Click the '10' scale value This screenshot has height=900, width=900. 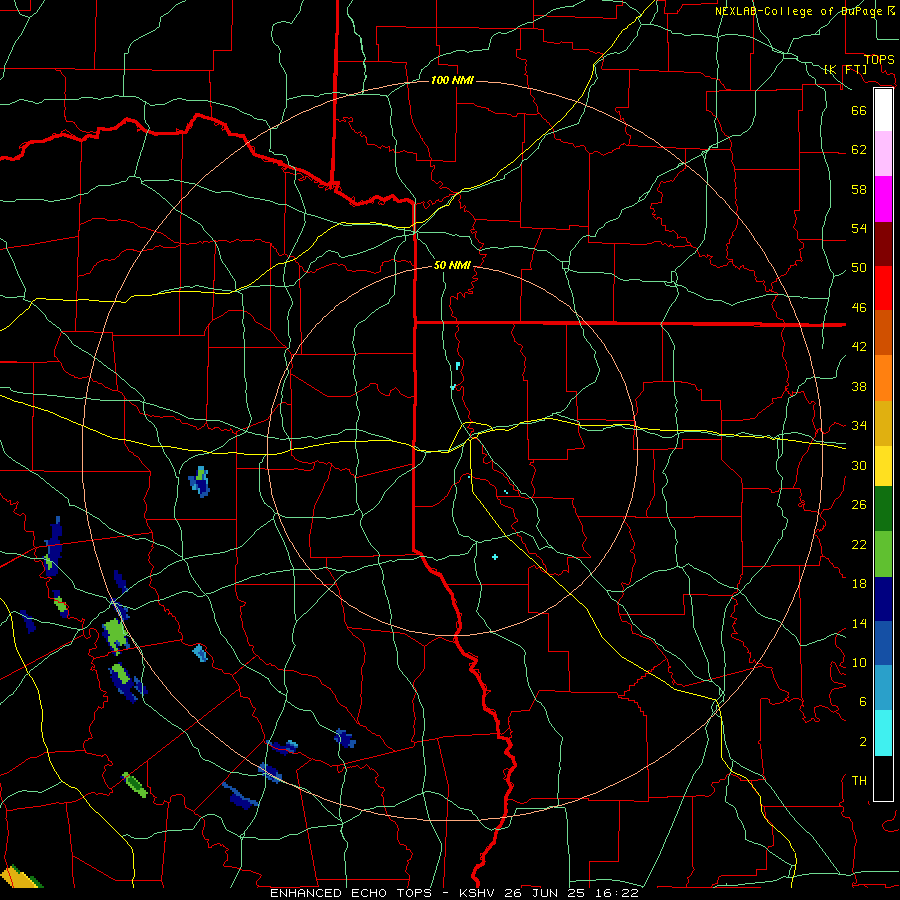(859, 662)
